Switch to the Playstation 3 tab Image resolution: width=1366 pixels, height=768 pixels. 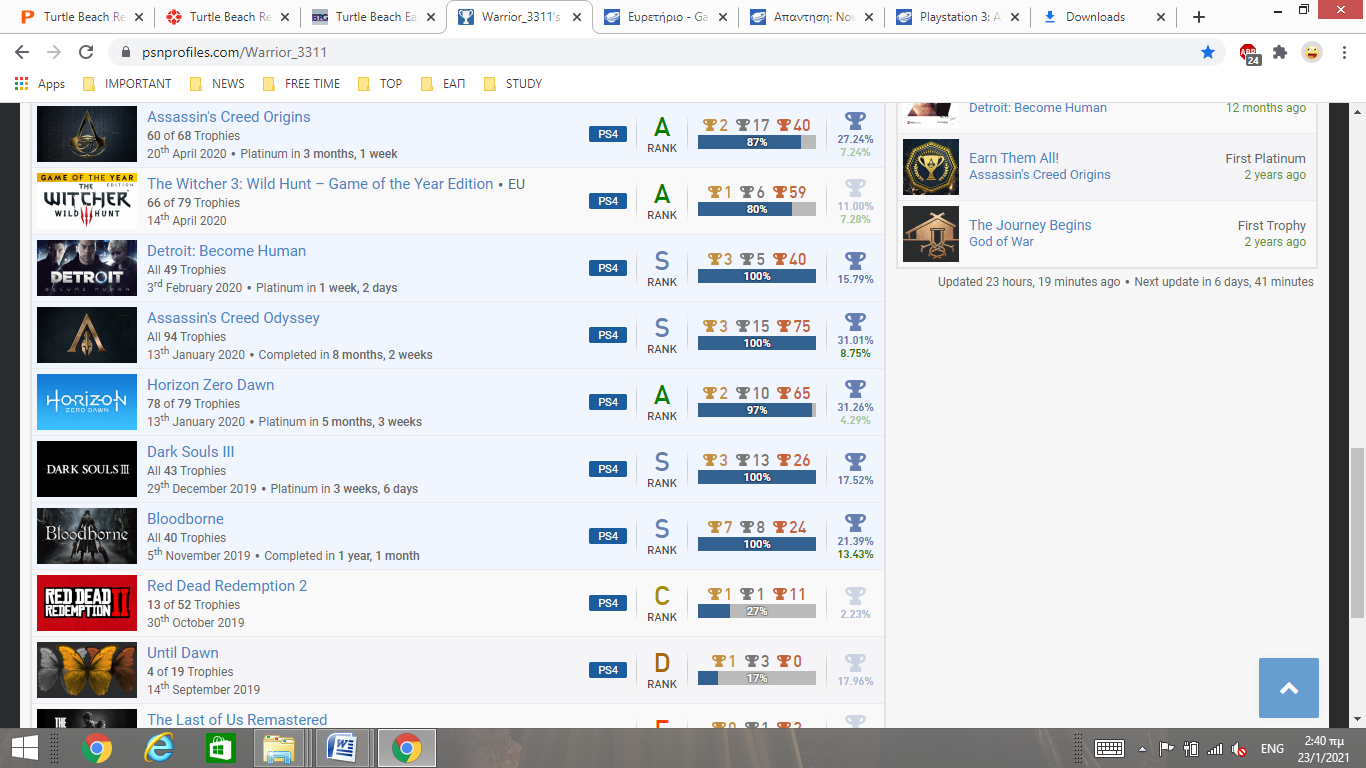click(x=959, y=17)
